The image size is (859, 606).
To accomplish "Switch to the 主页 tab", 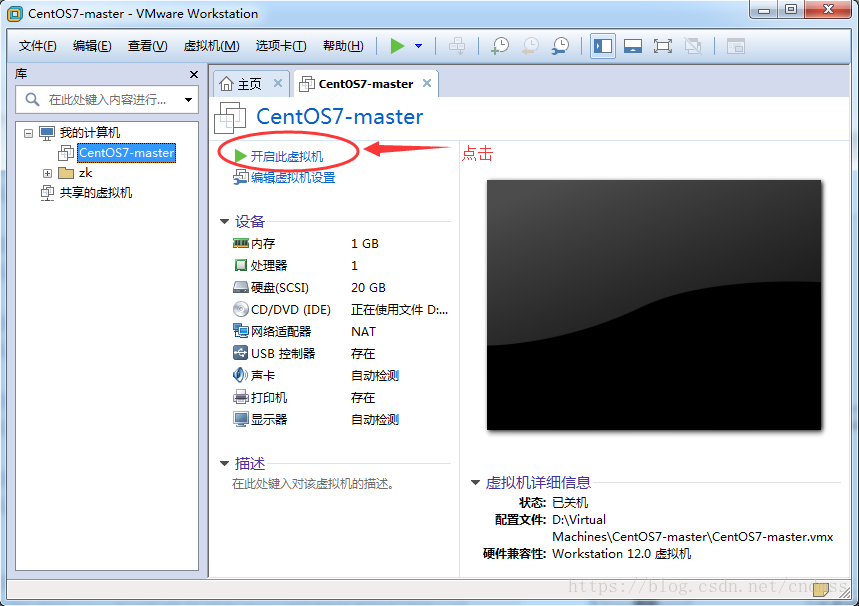I will [250, 84].
